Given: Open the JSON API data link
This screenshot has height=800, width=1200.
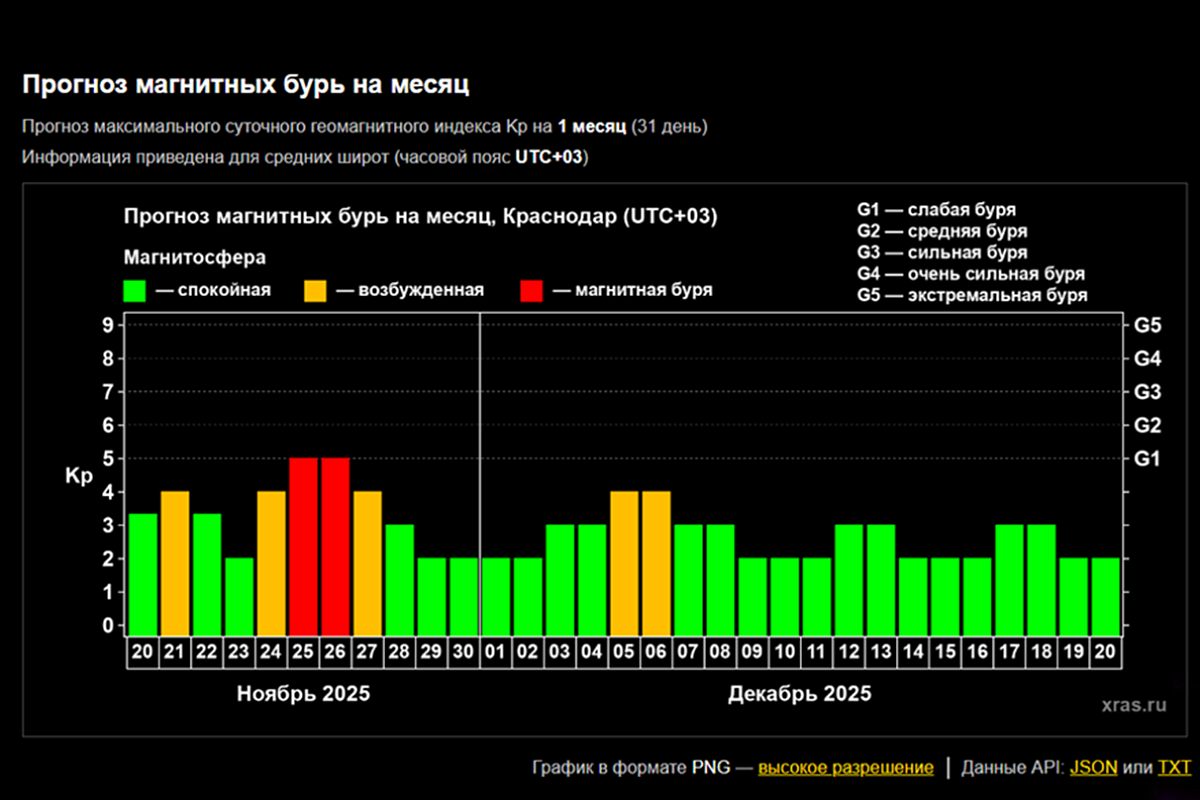Looking at the screenshot, I should click(1093, 768).
